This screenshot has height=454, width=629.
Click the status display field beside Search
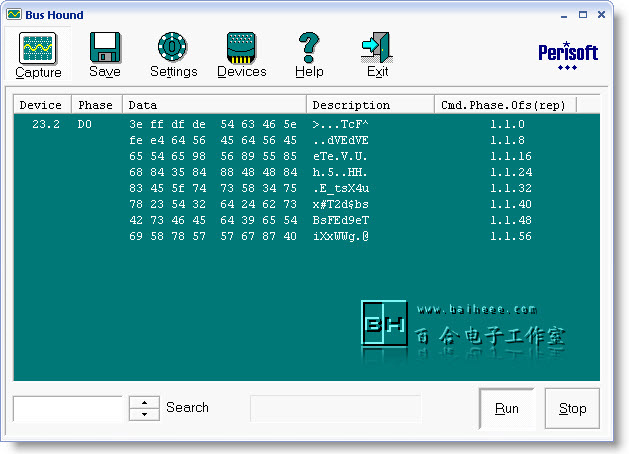tap(335, 408)
